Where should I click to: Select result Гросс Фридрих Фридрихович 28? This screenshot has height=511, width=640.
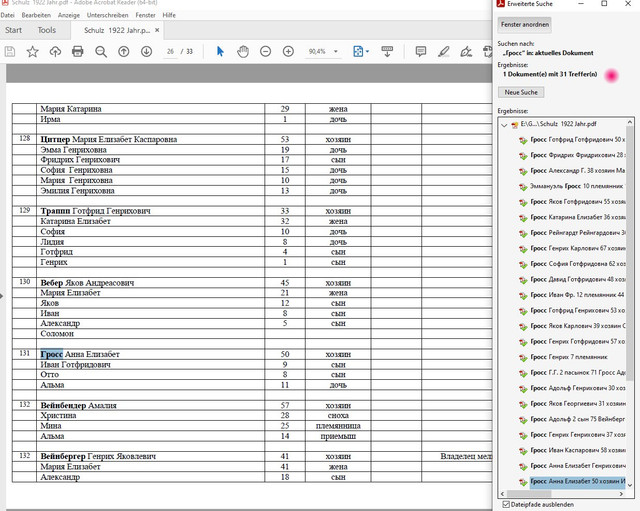coord(577,155)
